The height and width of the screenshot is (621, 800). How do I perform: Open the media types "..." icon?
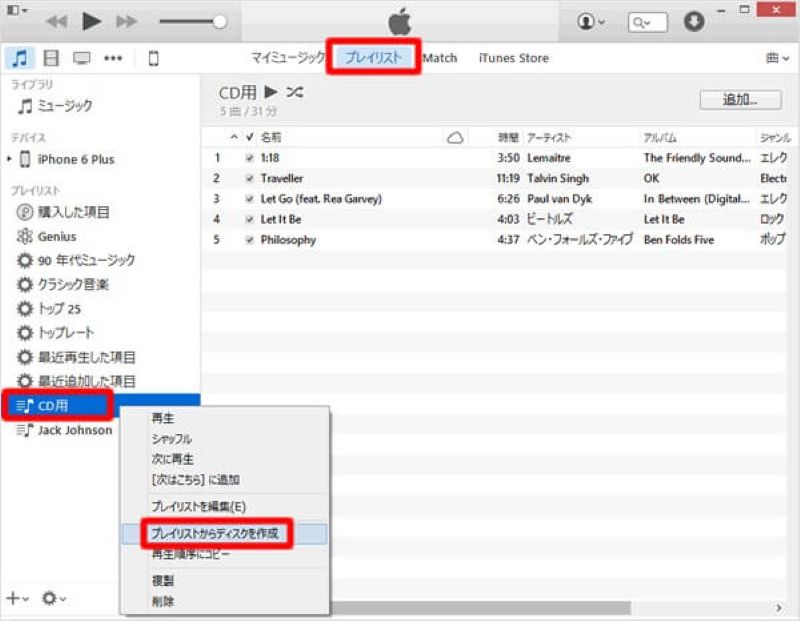113,57
